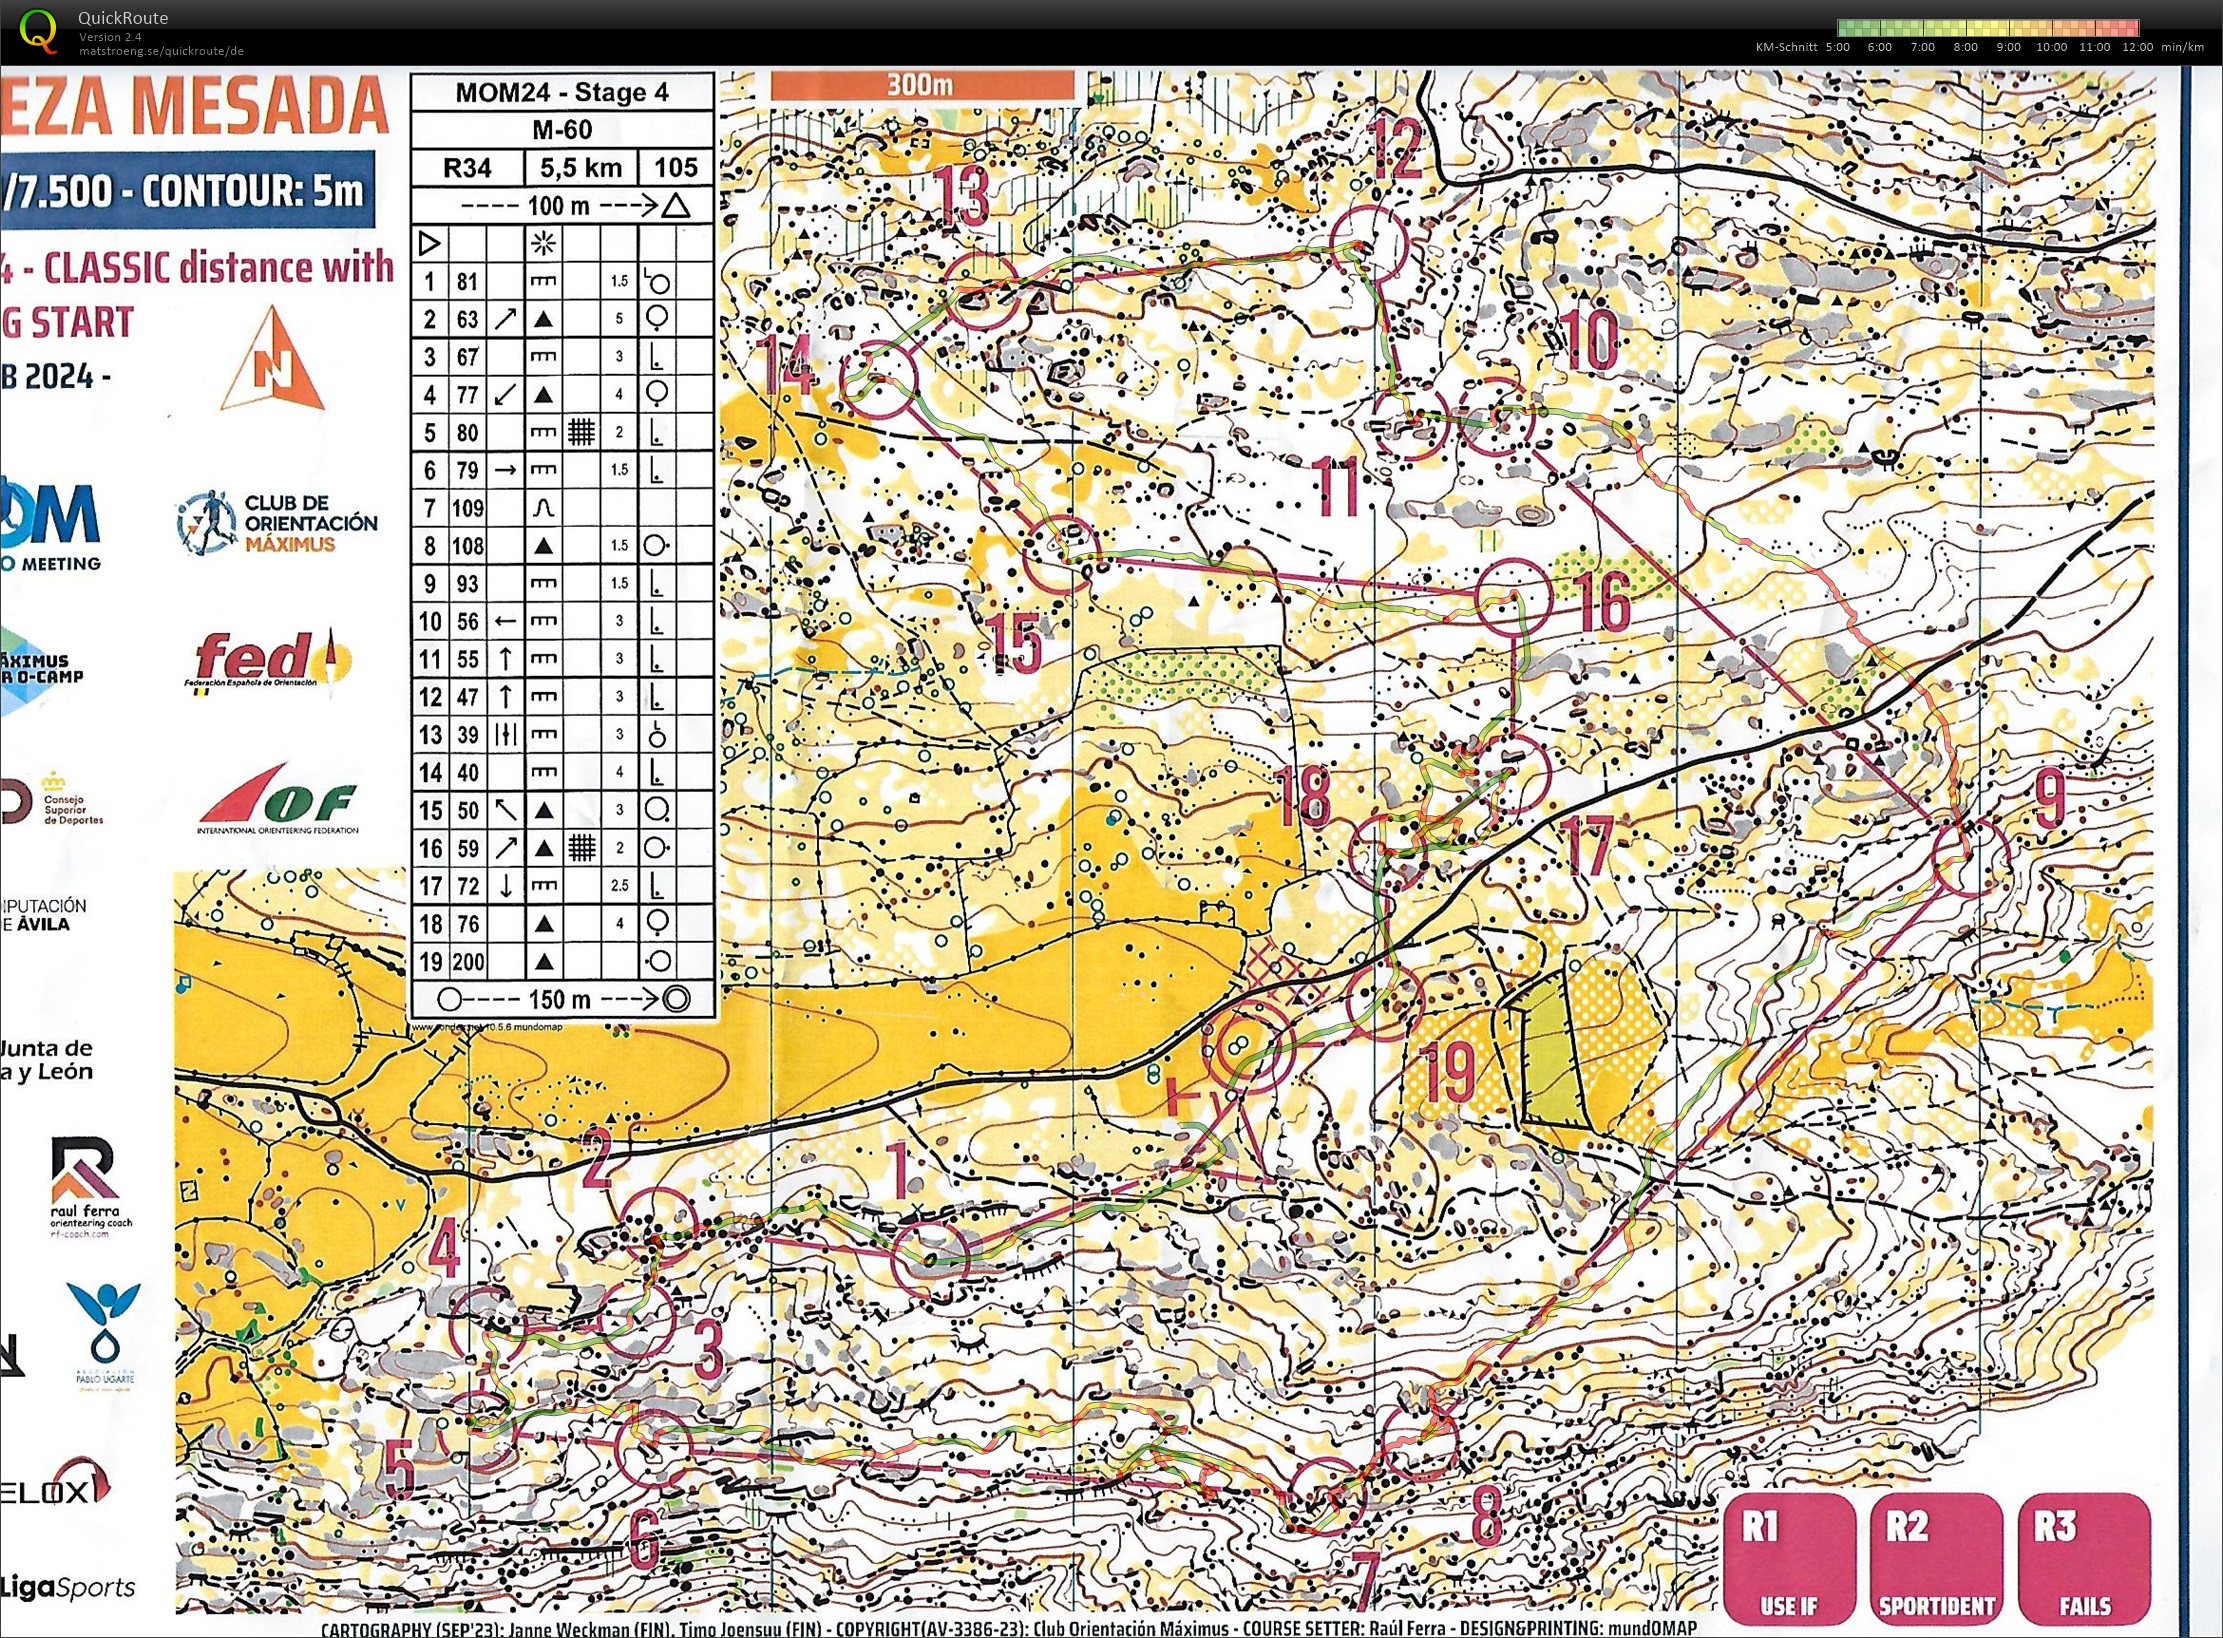Click the orange 300m scale bar

point(921,85)
